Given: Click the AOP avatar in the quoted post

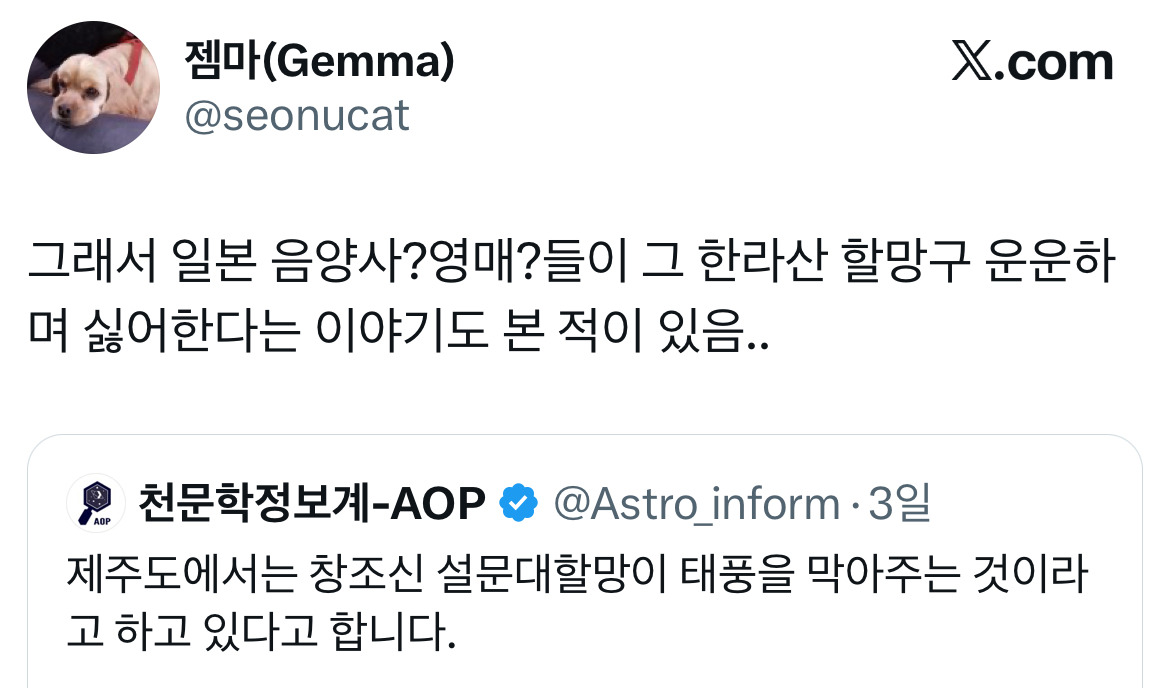Looking at the screenshot, I should (94, 503).
